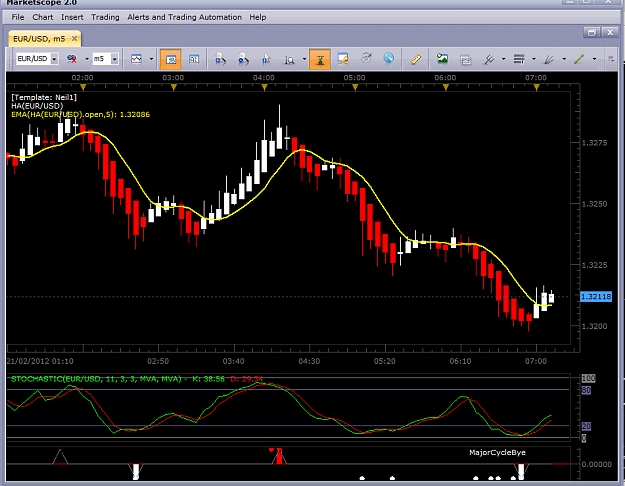625x486 pixels.
Task: Select the ruler measure tool
Action: pos(415,59)
